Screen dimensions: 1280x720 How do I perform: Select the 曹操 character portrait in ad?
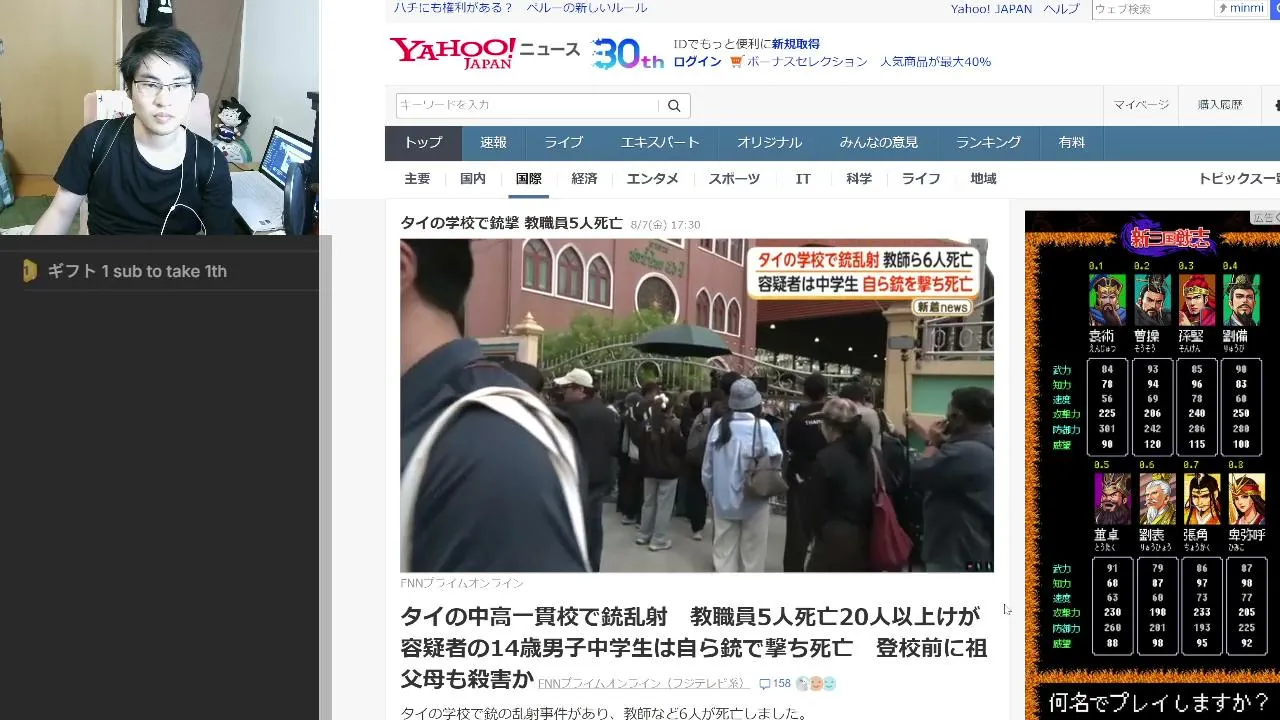(x=1152, y=298)
